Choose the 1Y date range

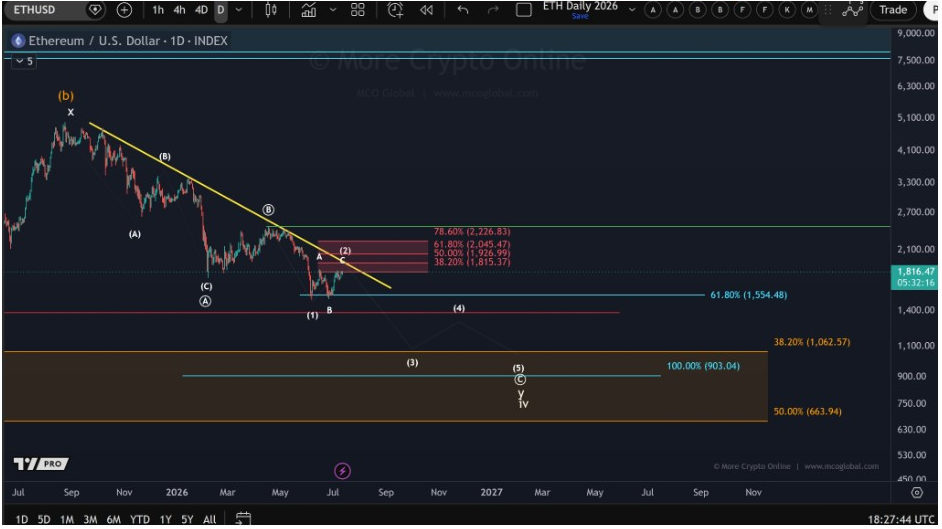[x=166, y=519]
